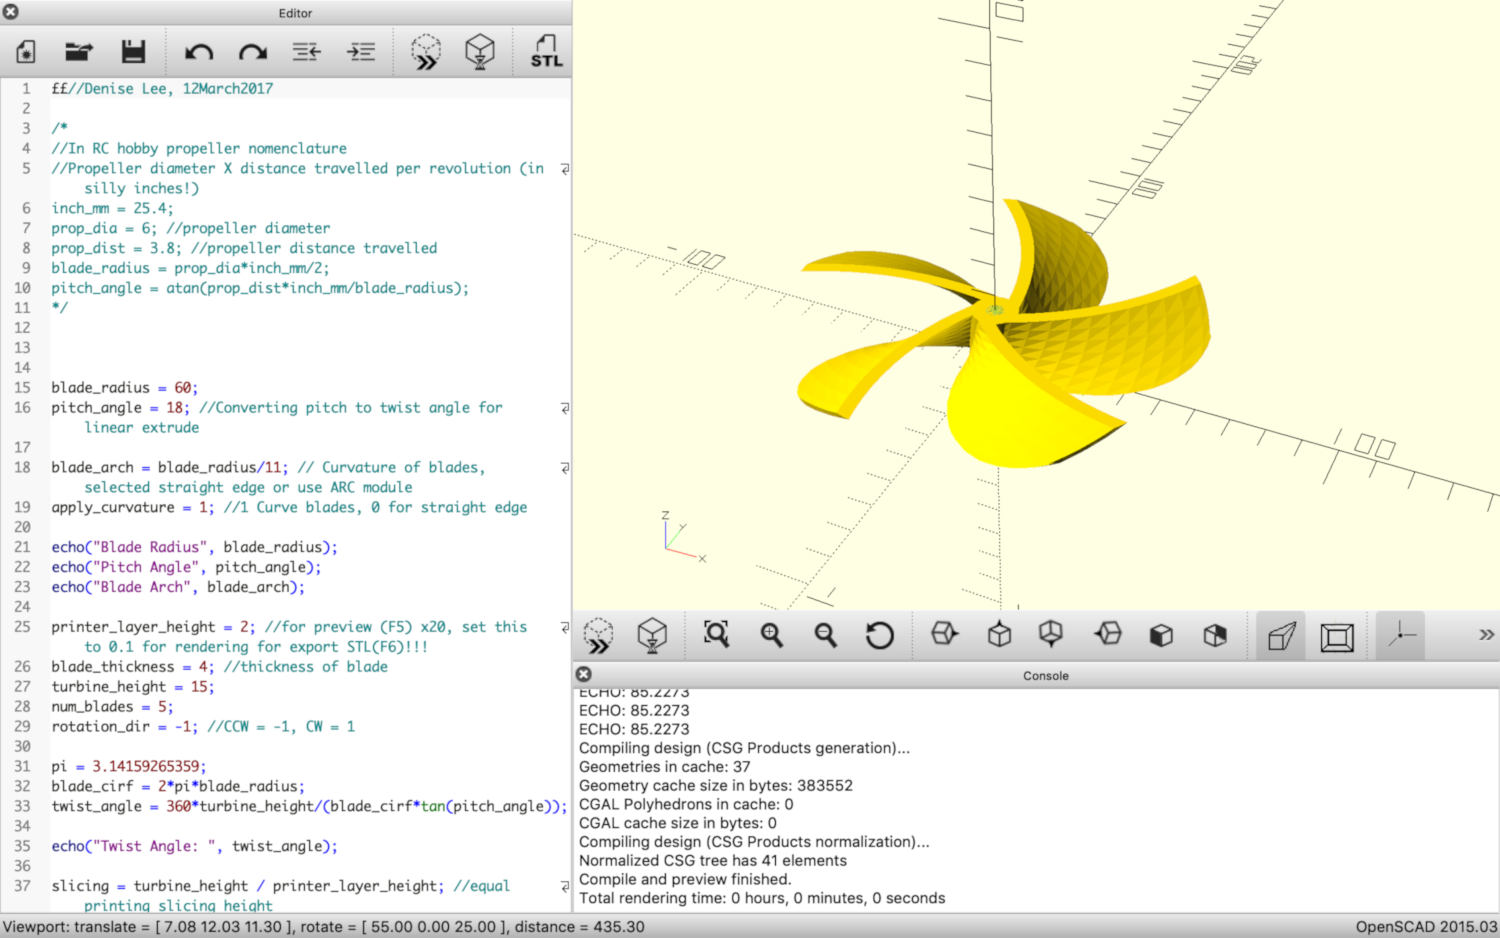Click 'CGAL Polyhedrons in cache: 0' line
The width and height of the screenshot is (1500, 938).
click(686, 805)
